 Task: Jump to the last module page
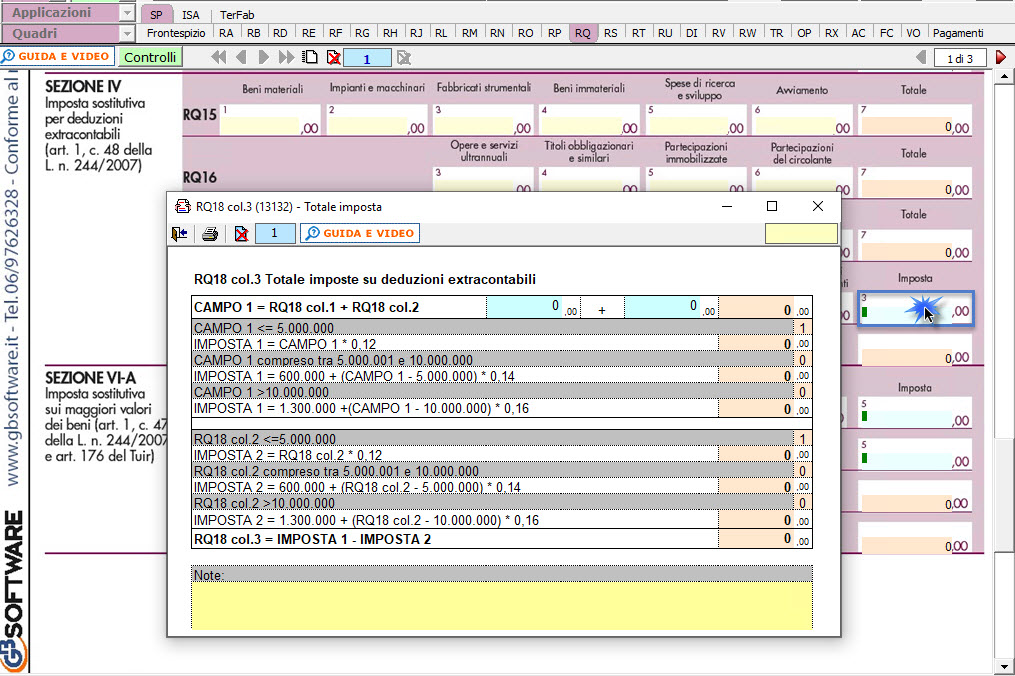286,58
